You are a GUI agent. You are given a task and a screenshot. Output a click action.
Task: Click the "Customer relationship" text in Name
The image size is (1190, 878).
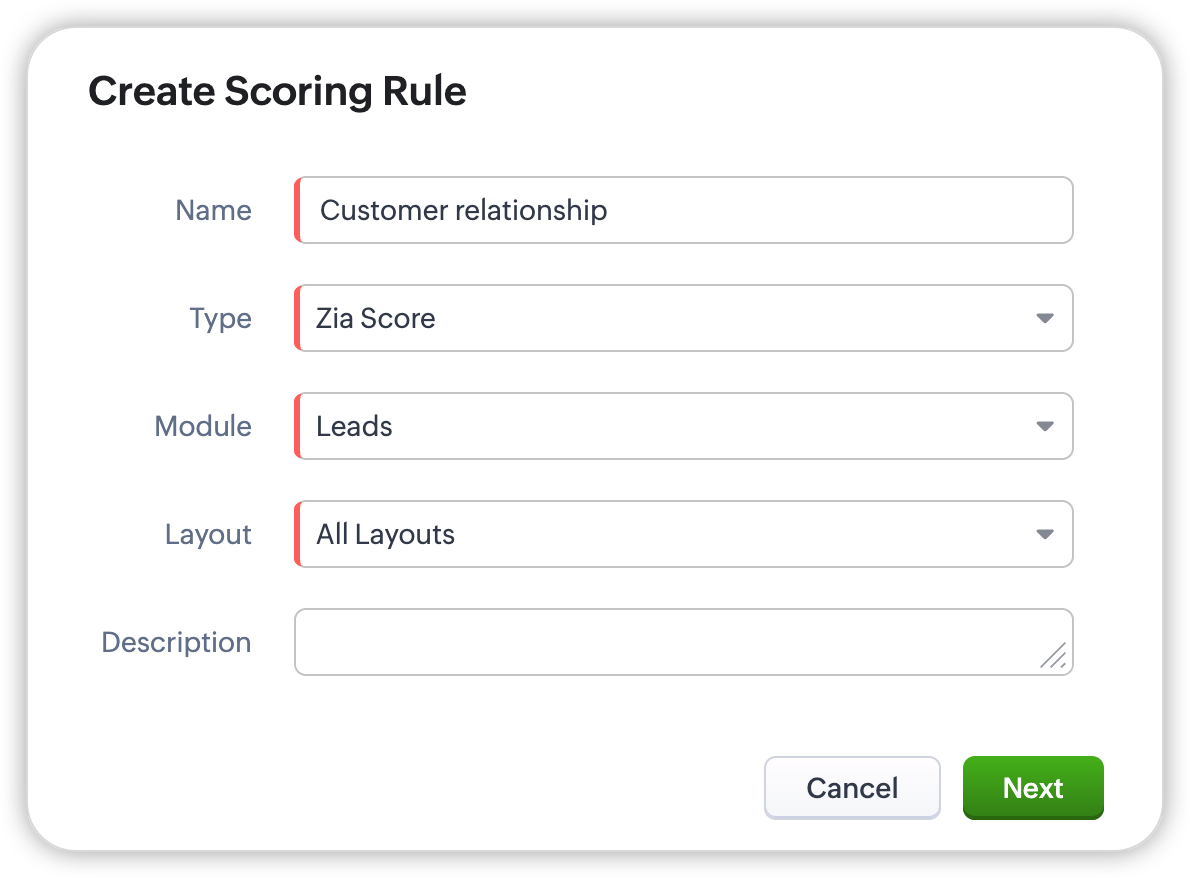pyautogui.click(x=463, y=211)
